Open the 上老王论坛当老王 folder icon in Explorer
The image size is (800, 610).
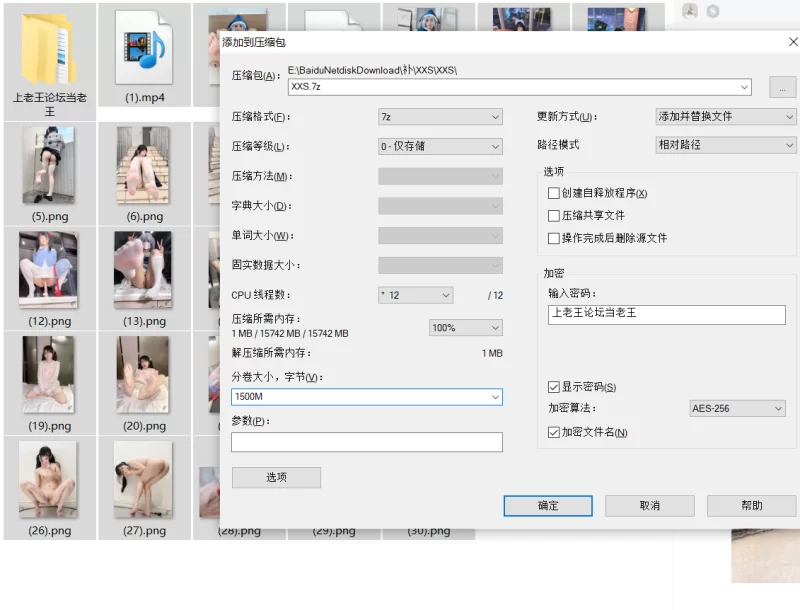49,49
